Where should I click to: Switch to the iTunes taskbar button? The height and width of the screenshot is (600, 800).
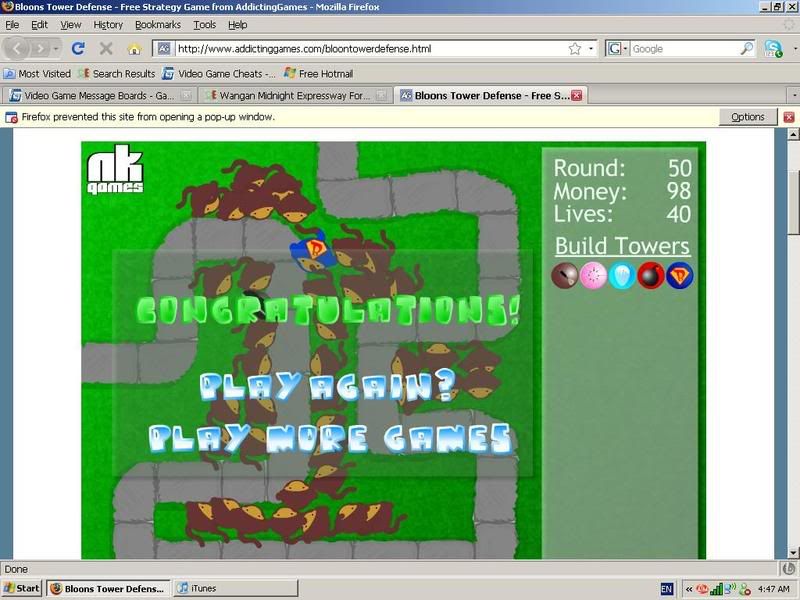tap(236, 588)
